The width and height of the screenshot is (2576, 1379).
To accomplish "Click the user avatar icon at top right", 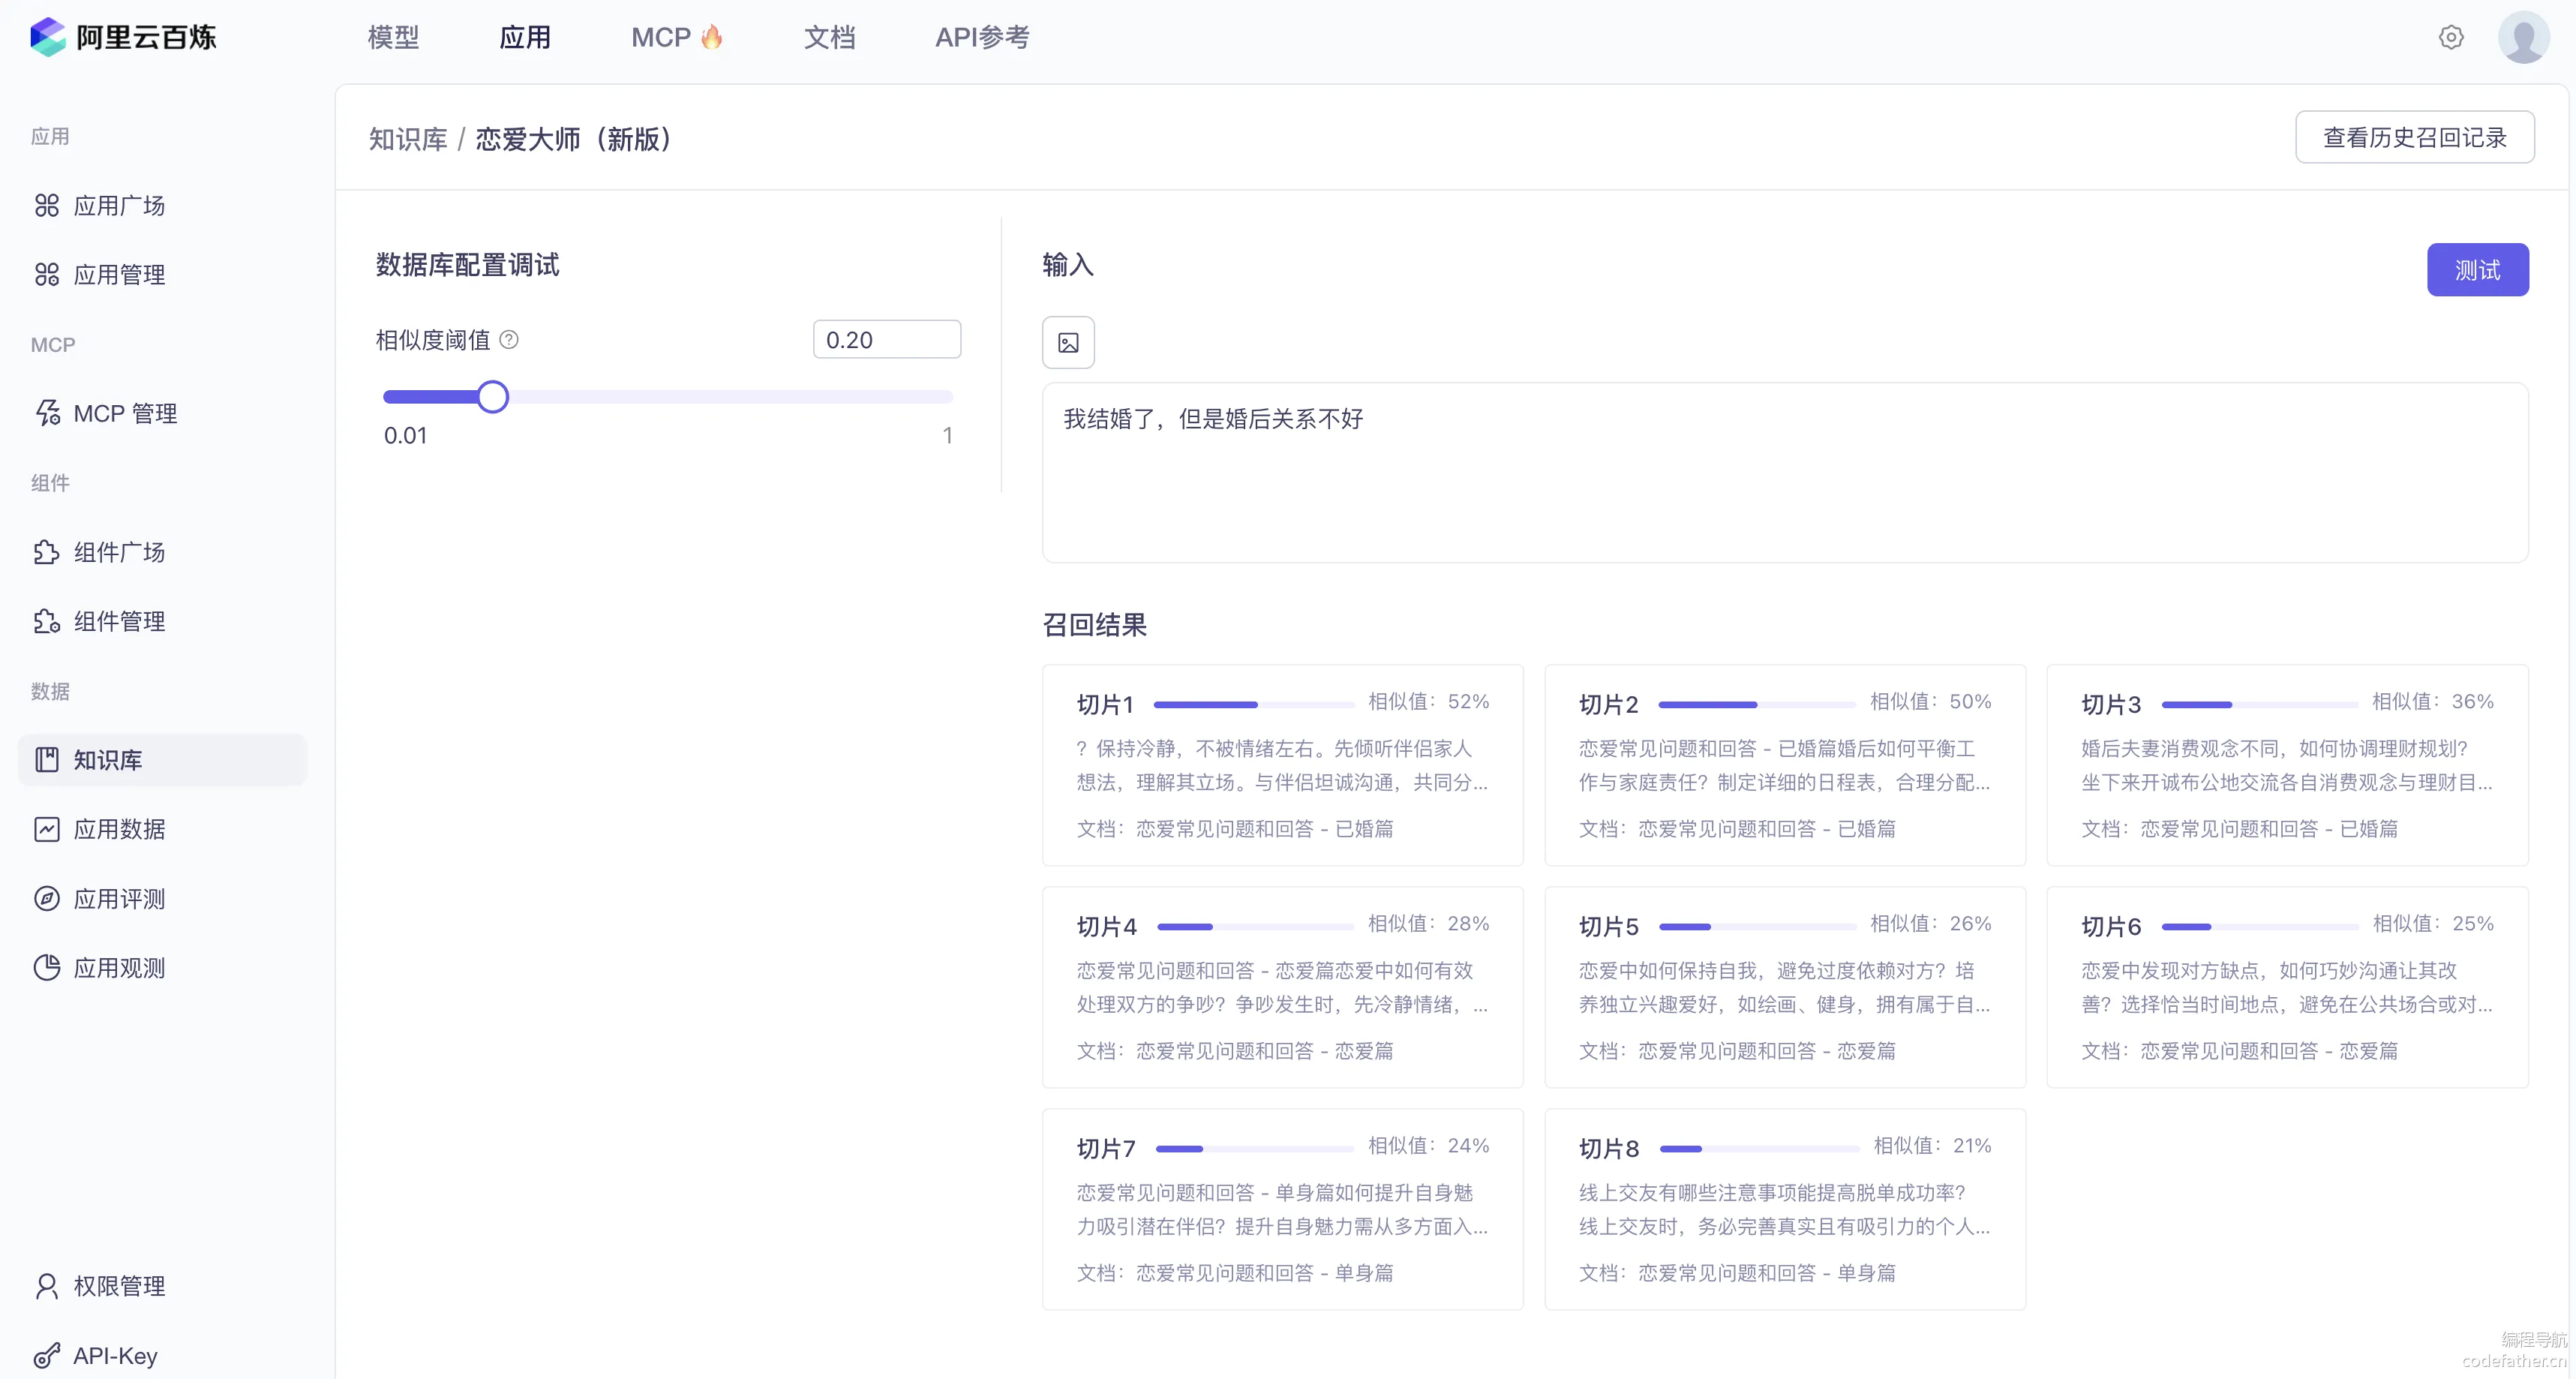I will pyautogui.click(x=2523, y=37).
